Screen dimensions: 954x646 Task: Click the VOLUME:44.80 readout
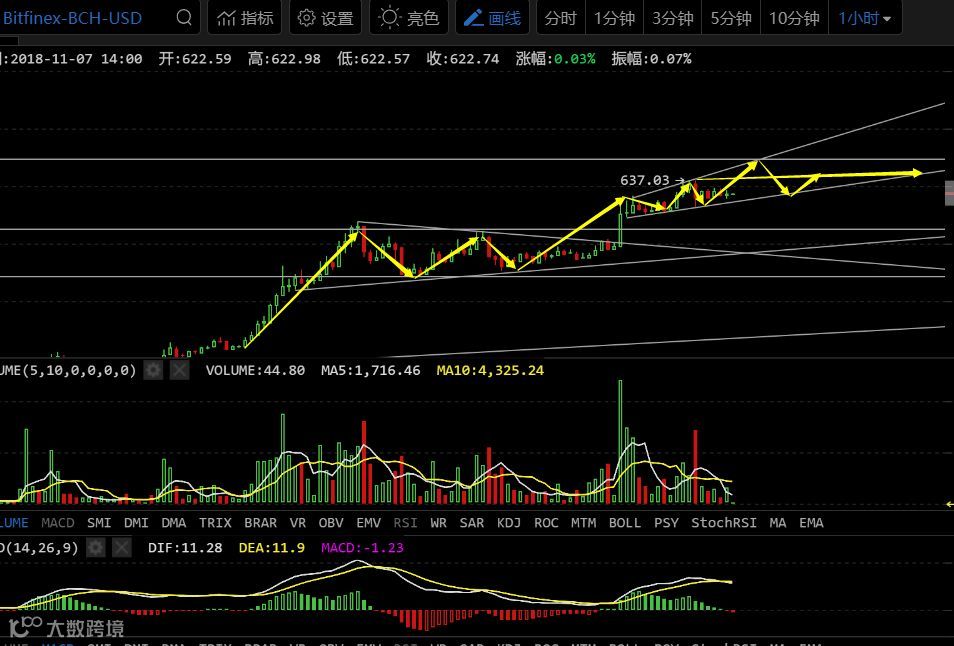(256, 370)
